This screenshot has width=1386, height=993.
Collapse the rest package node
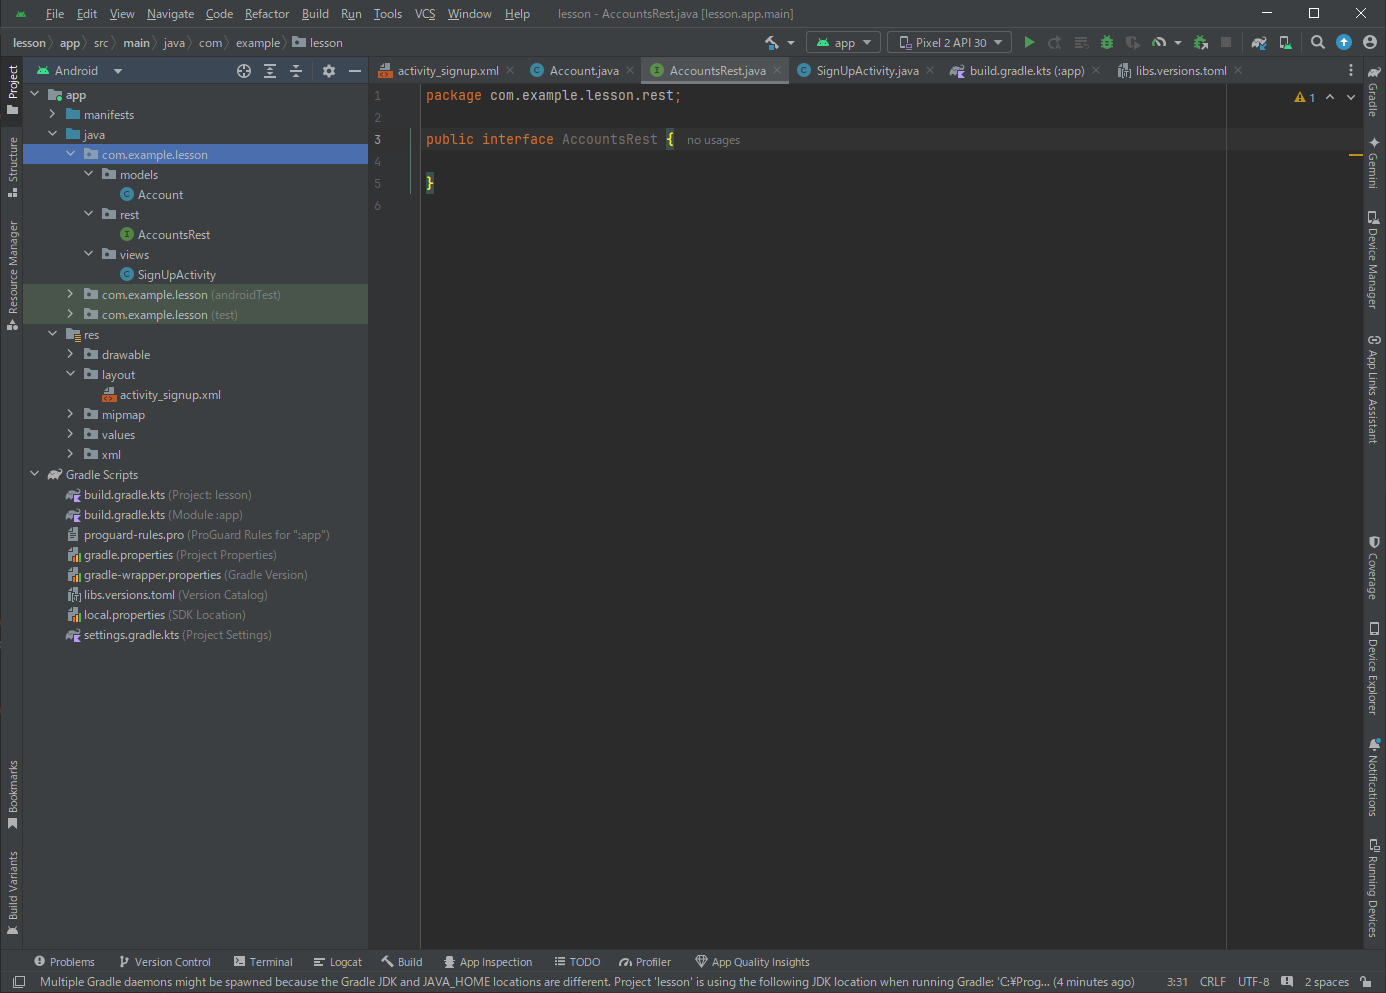(x=88, y=214)
